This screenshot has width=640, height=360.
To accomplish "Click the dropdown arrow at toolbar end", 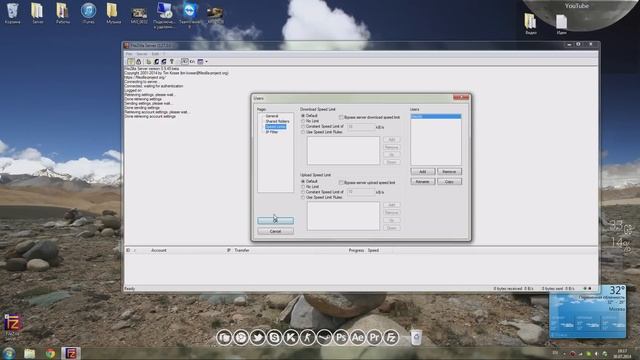I will pyautogui.click(x=207, y=62).
